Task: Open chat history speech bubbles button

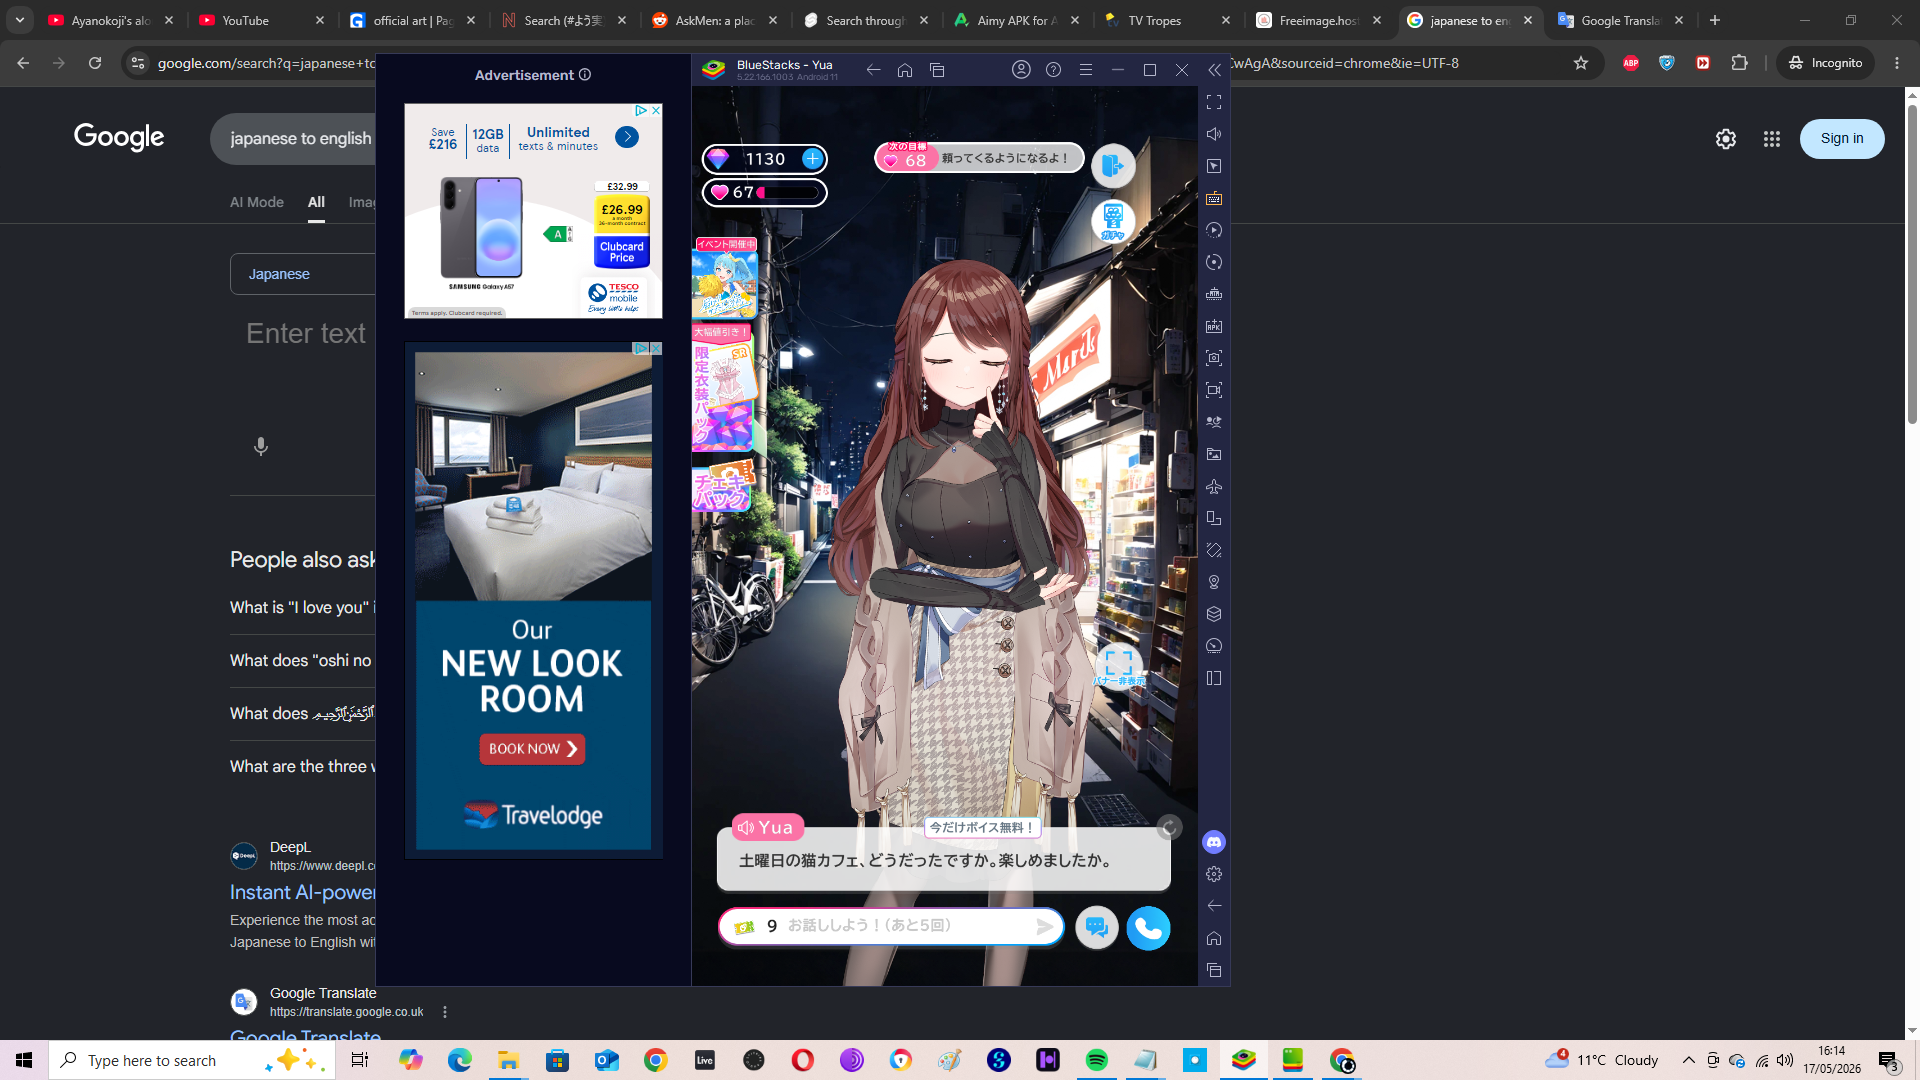Action: (1097, 928)
